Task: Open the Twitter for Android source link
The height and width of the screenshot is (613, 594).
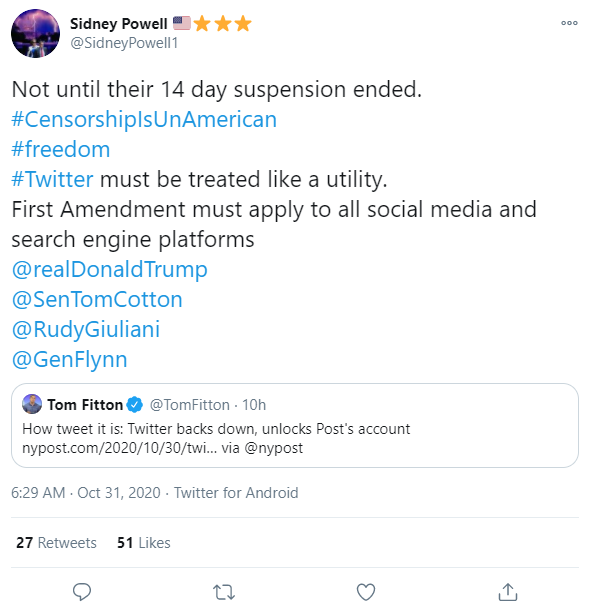Action: (x=236, y=493)
